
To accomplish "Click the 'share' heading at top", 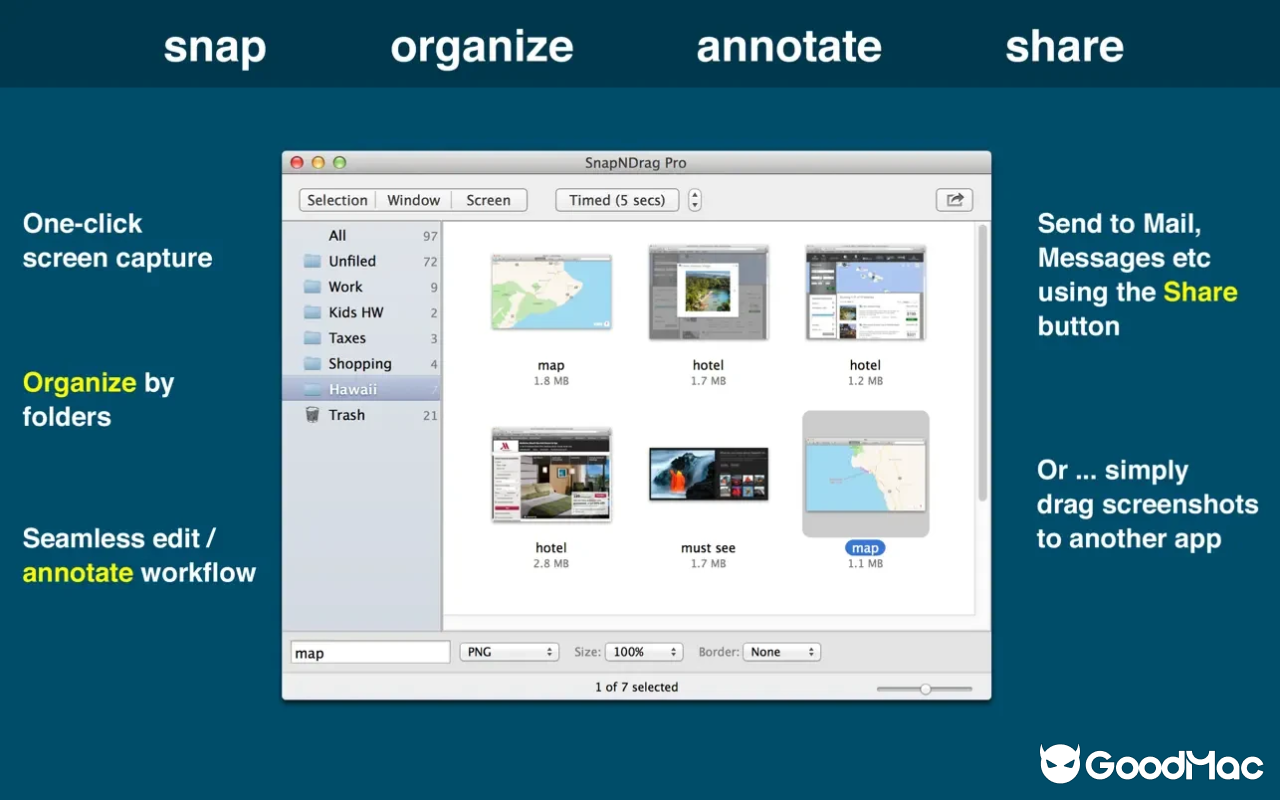I will click(x=1064, y=47).
